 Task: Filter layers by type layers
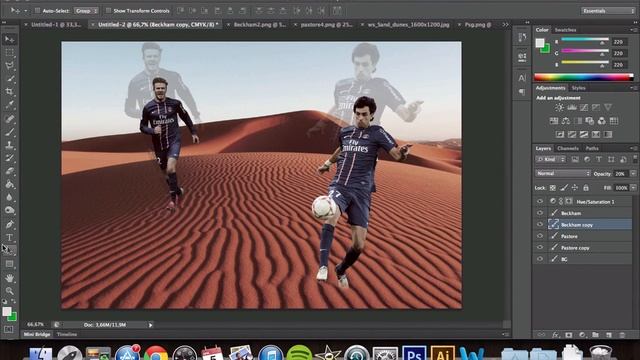pos(599,160)
